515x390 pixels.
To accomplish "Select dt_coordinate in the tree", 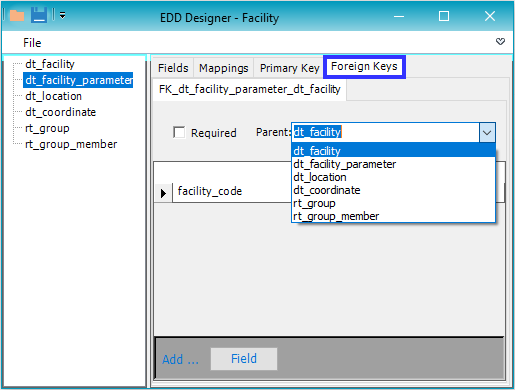I will pyautogui.click(x=60, y=112).
